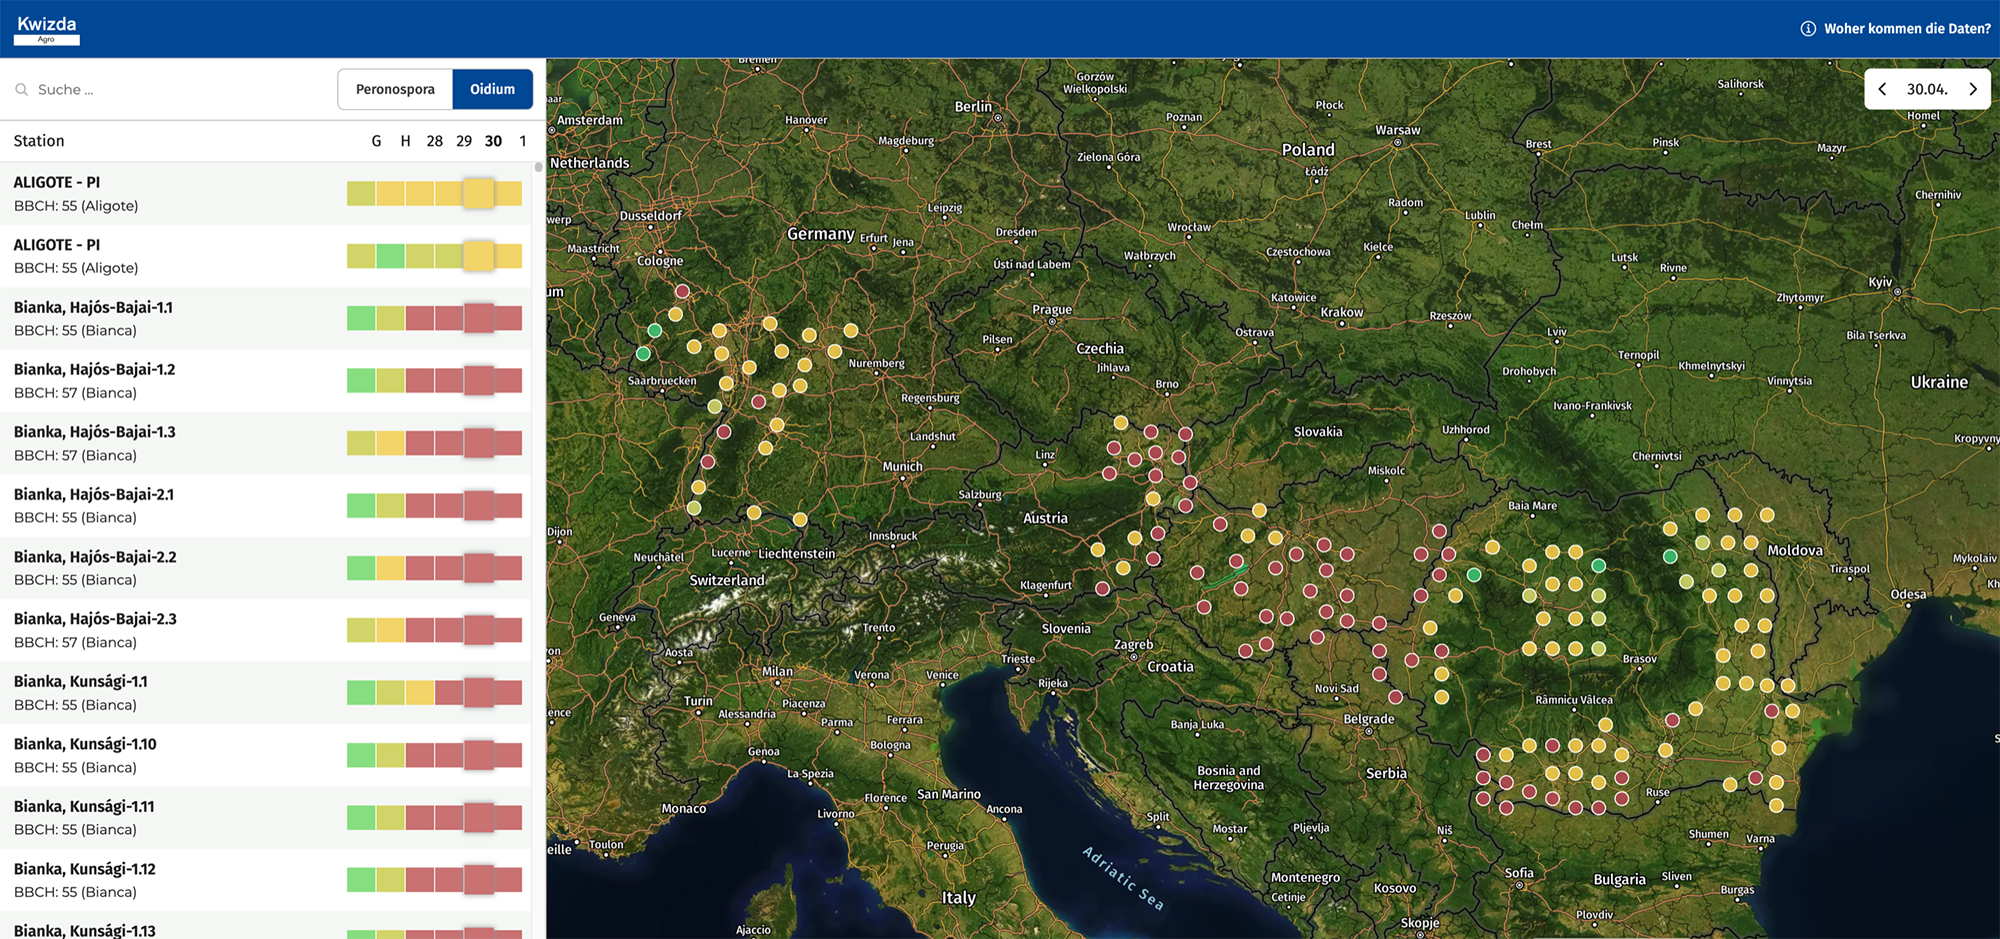Click red day 30 swatch of Bianka, Kunsági-1.1
This screenshot has height=939, width=2000.
click(479, 693)
